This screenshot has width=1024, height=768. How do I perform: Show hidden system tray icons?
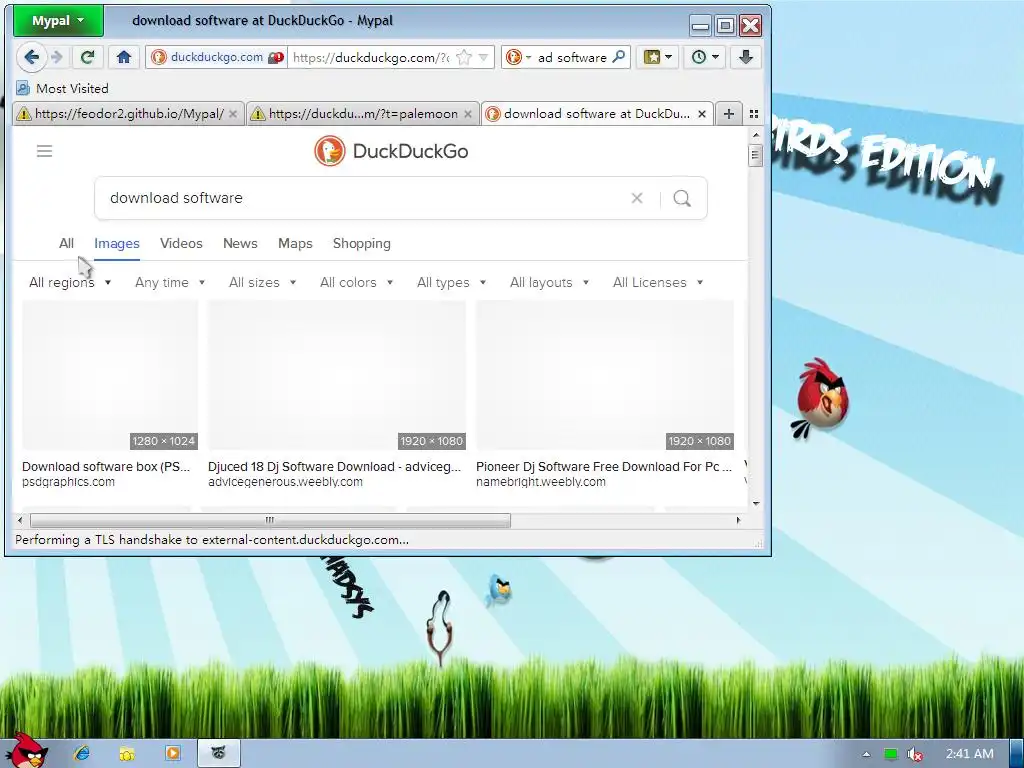coord(866,754)
